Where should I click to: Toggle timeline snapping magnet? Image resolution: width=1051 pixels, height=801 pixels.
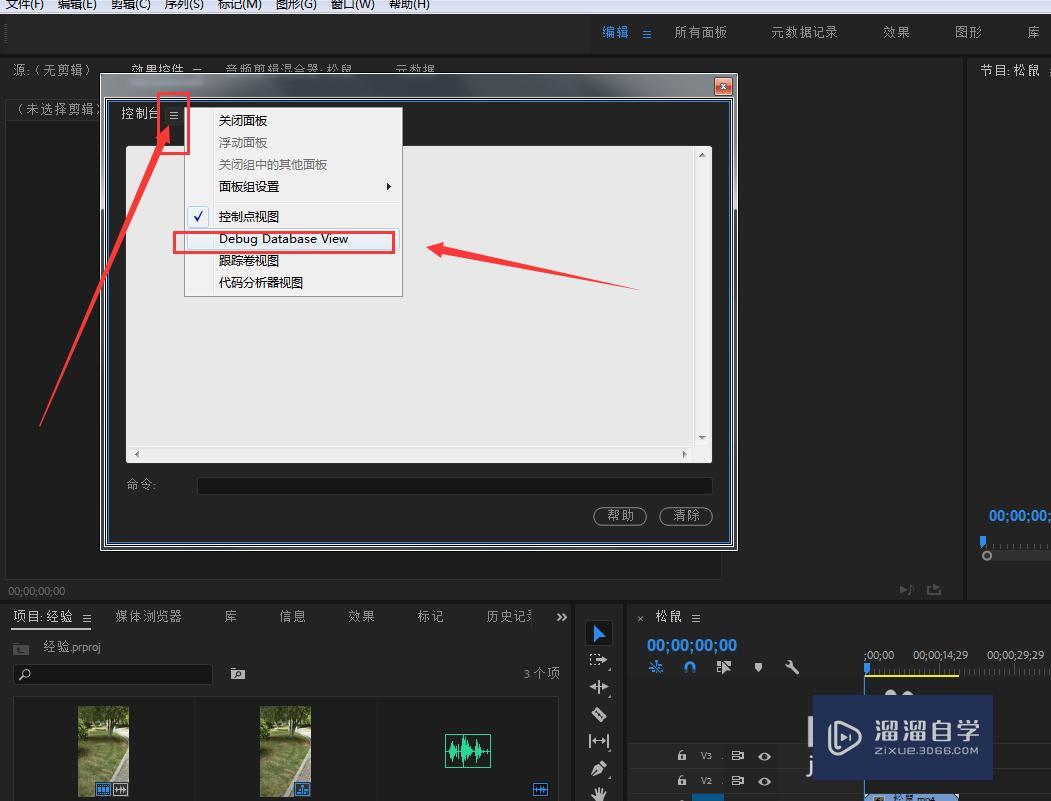tap(689, 667)
